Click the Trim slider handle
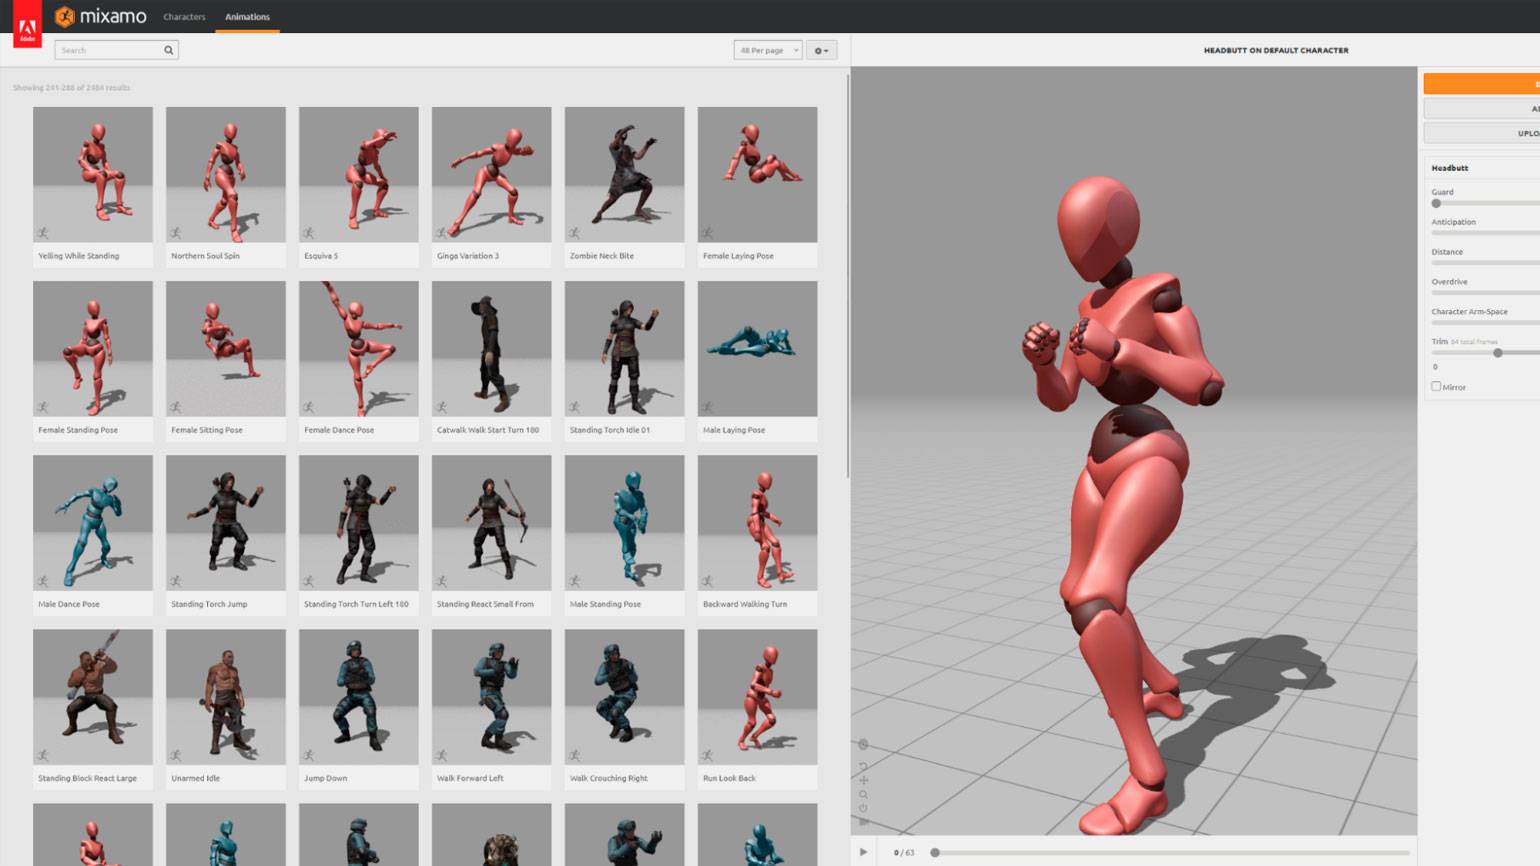 [x=1497, y=353]
